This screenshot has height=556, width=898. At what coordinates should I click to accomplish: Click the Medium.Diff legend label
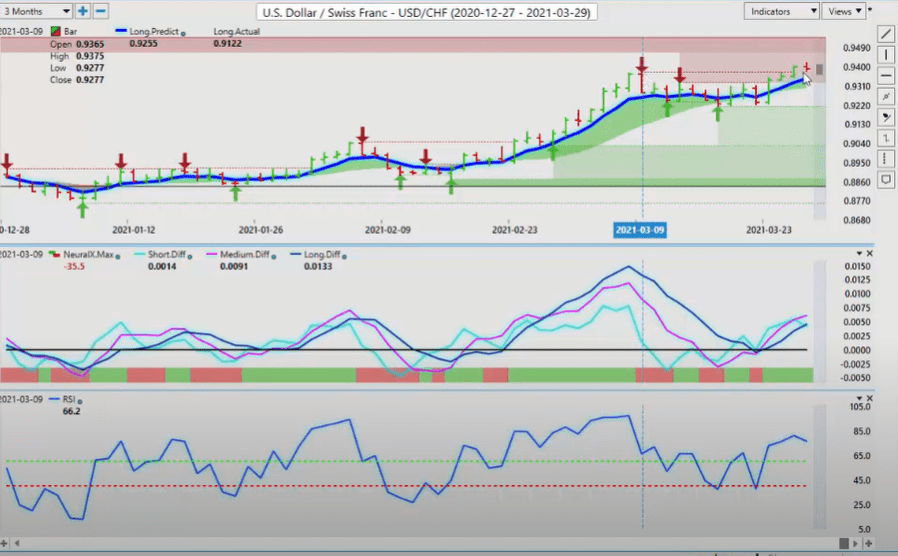245,254
